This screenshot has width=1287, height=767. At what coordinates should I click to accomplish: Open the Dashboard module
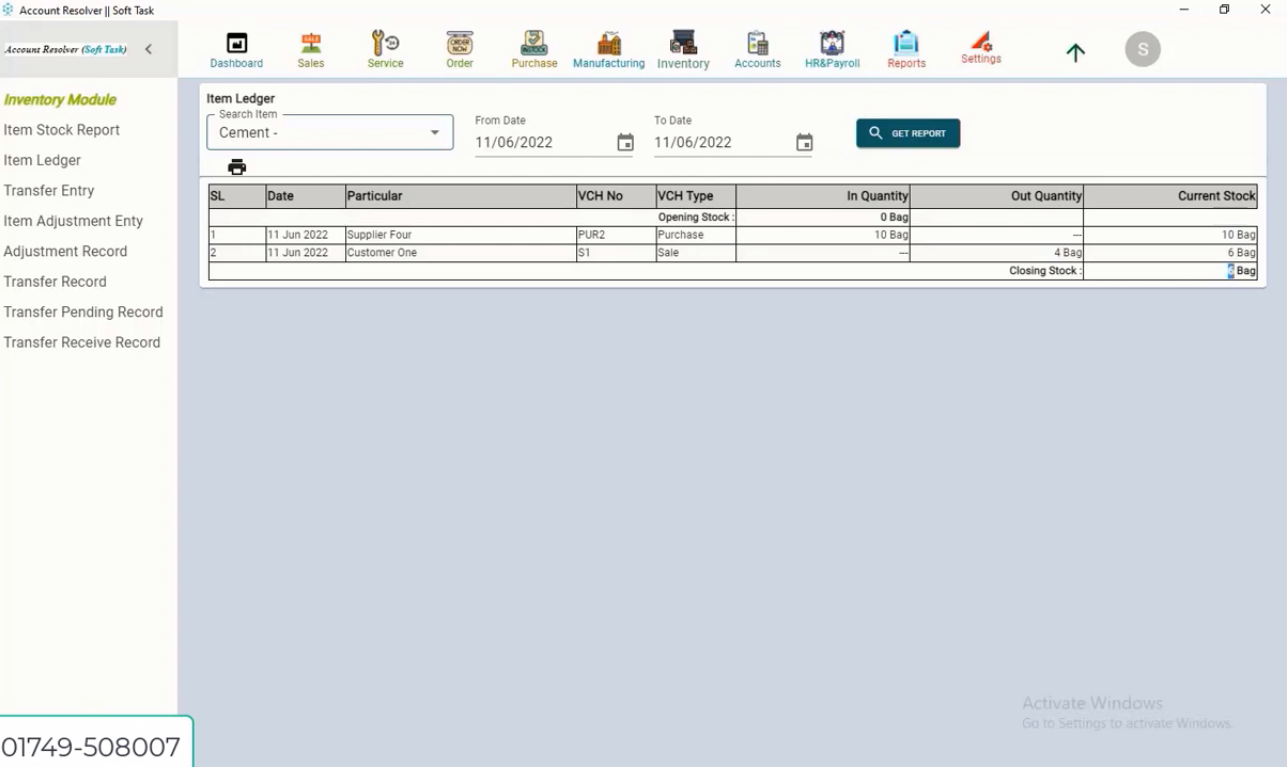(236, 48)
